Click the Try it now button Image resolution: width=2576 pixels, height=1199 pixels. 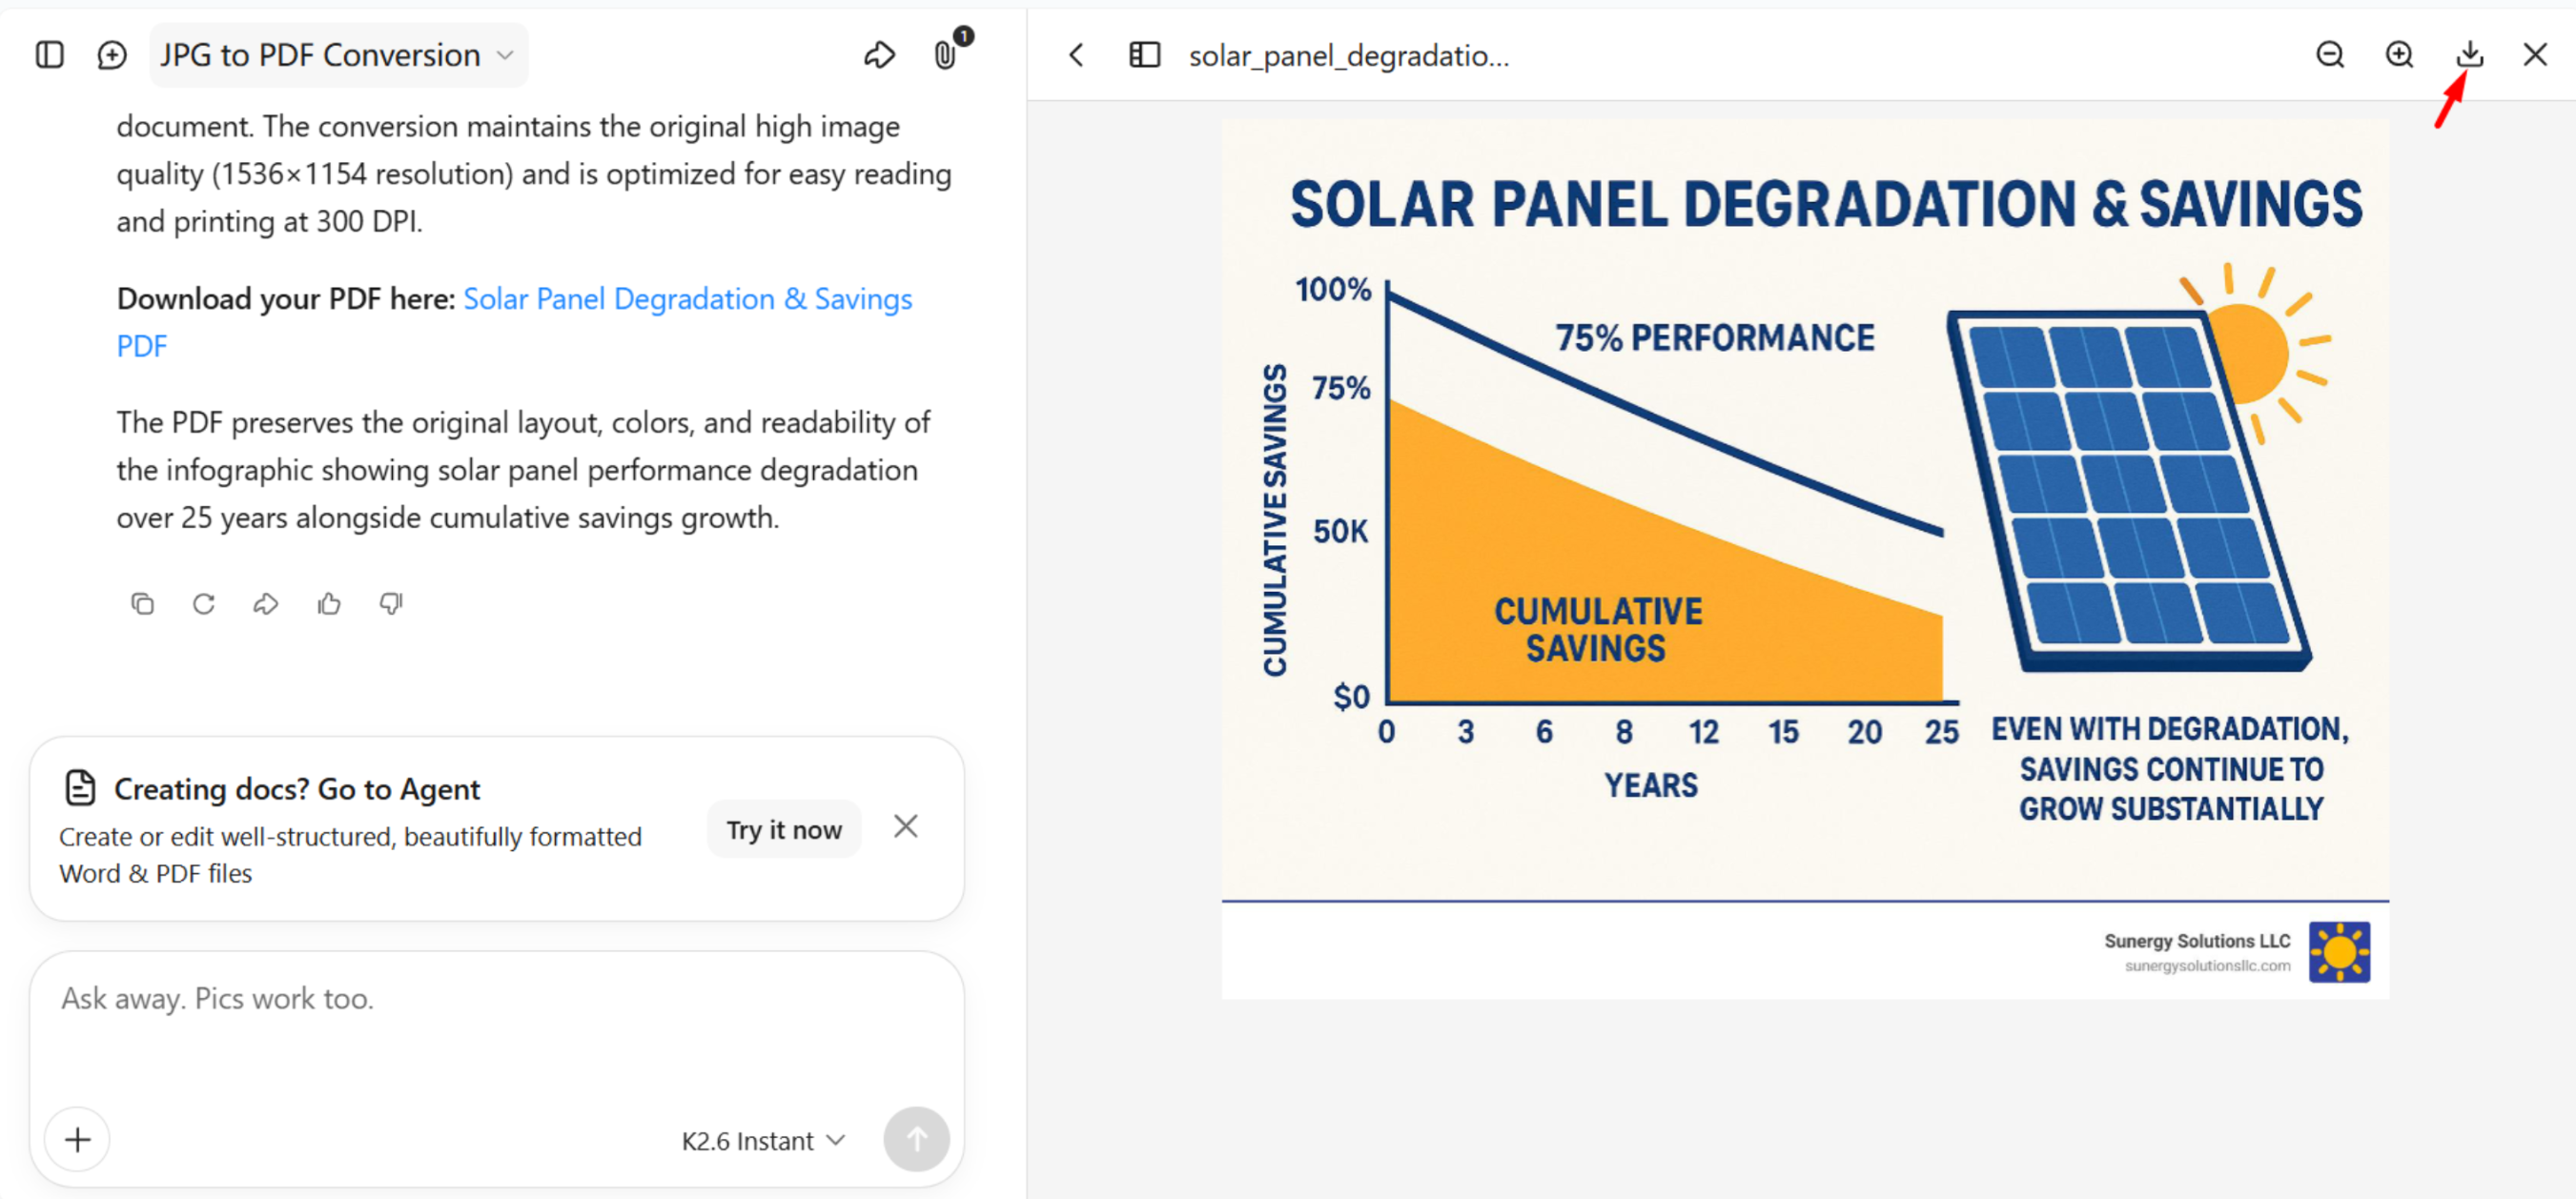point(784,829)
